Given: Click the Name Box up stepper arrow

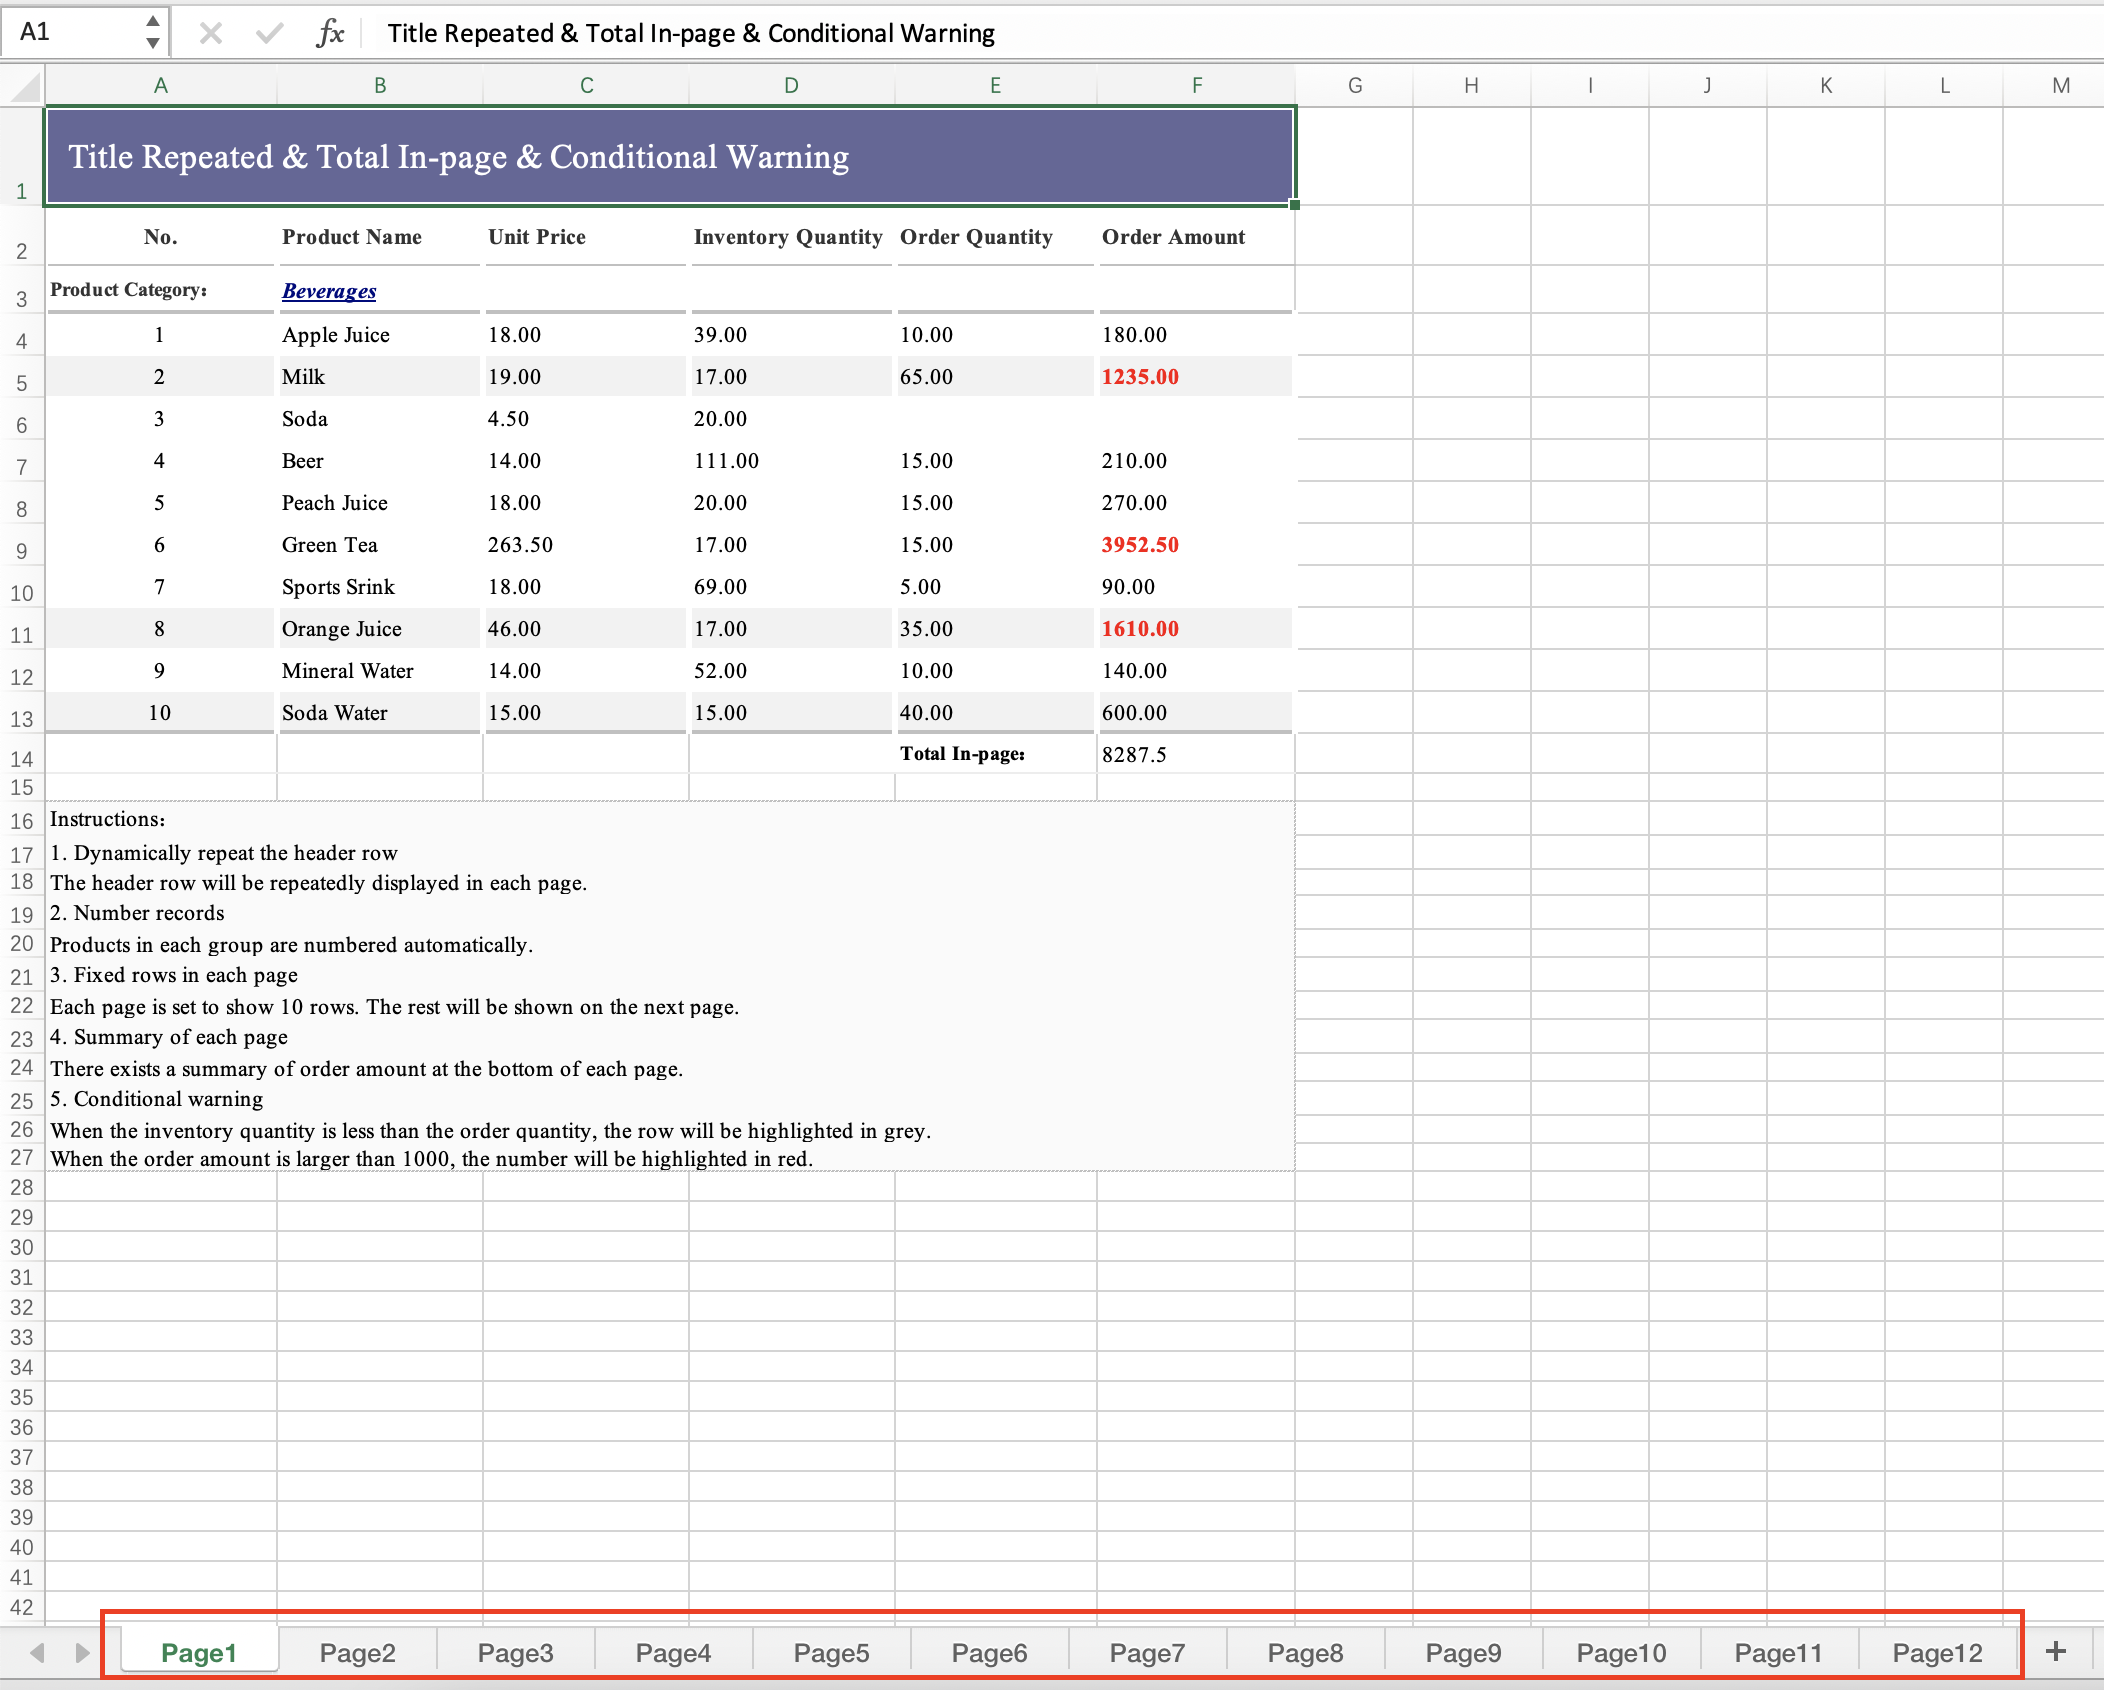Looking at the screenshot, I should 152,22.
